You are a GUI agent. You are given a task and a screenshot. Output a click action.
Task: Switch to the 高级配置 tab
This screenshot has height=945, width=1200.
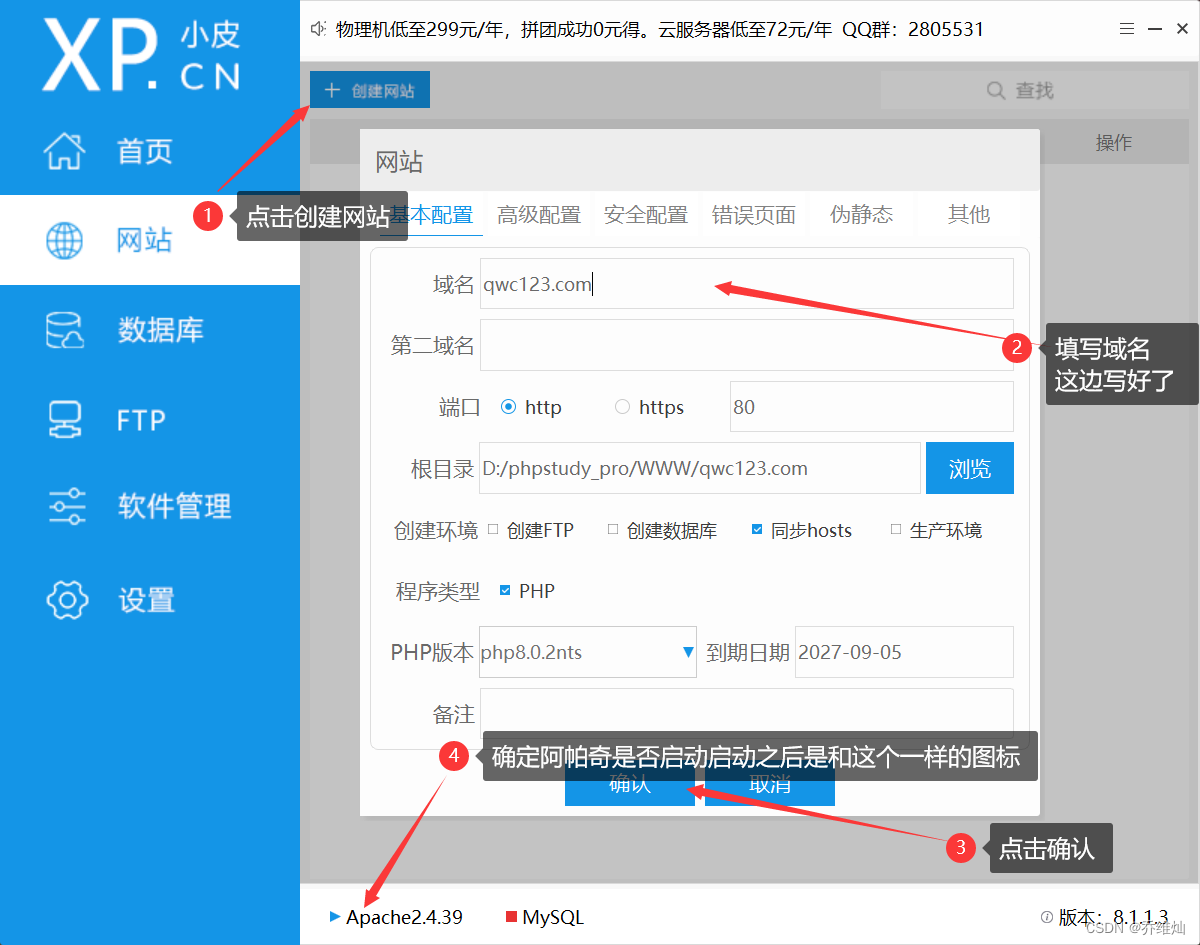click(x=539, y=214)
